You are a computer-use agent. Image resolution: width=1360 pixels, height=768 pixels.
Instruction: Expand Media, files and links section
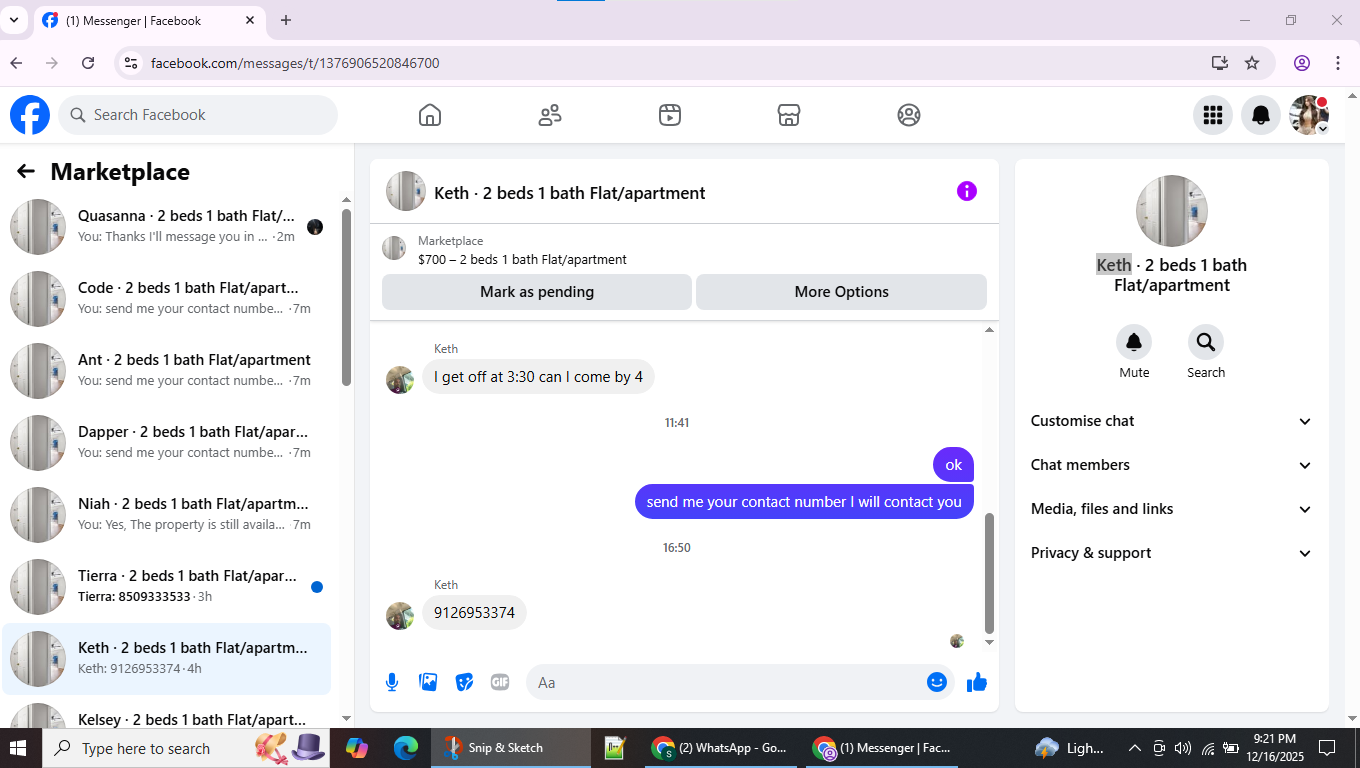click(1171, 509)
